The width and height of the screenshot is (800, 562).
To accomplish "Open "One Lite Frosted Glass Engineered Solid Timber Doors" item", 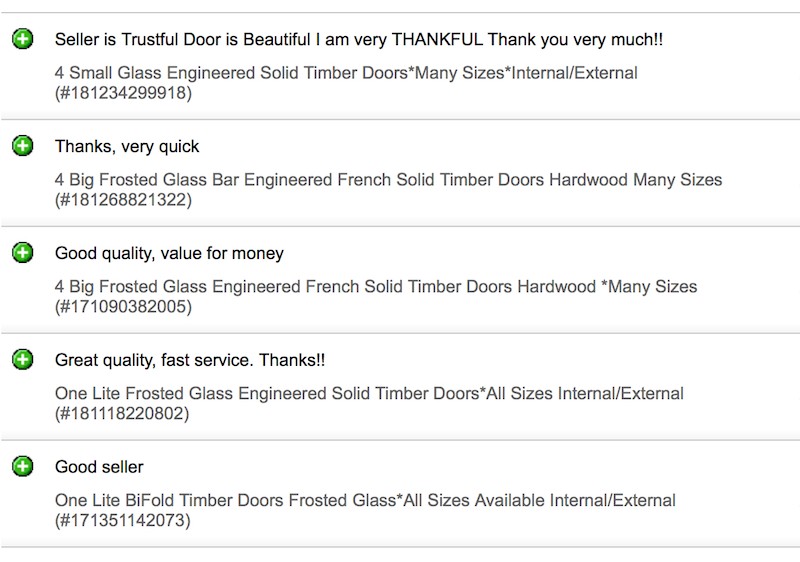I will 369,393.
